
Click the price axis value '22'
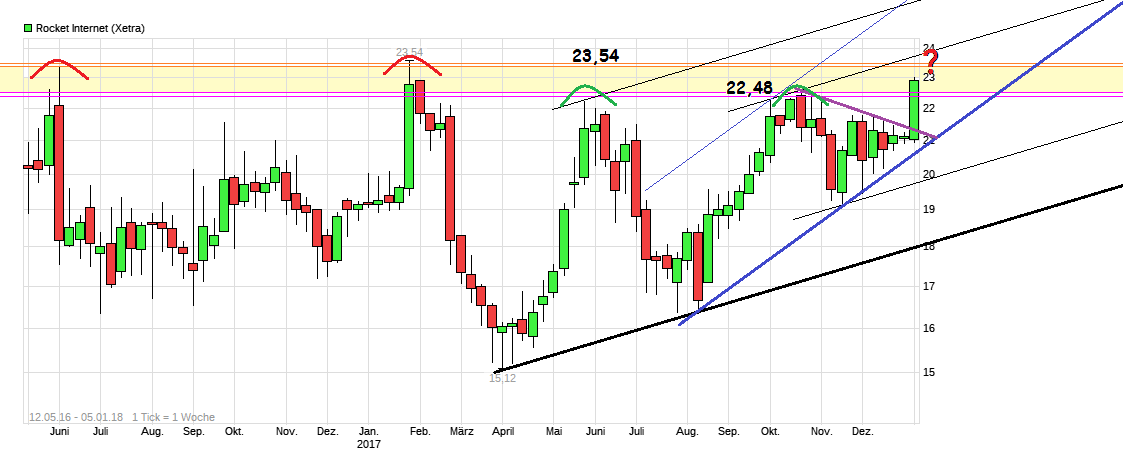(x=929, y=108)
